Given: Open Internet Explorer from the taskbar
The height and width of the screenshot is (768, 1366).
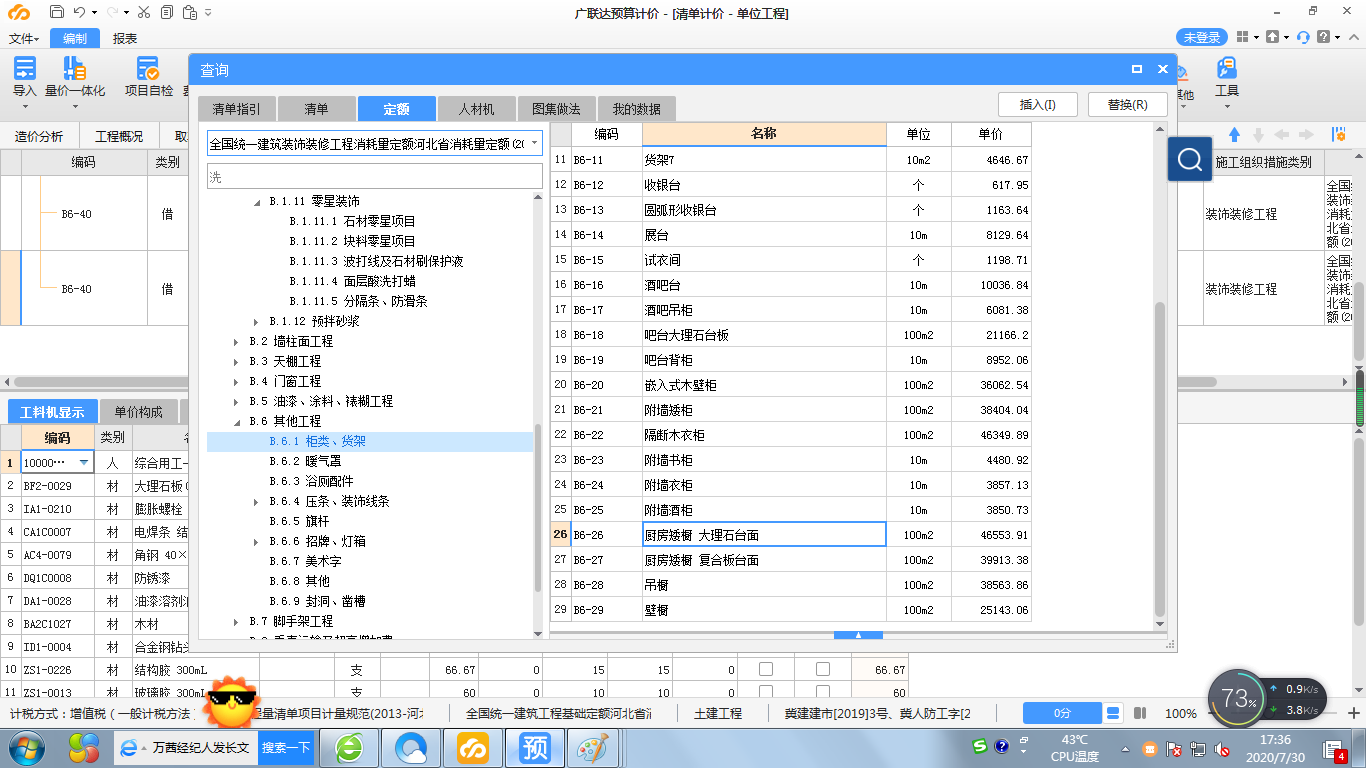Looking at the screenshot, I should 129,747.
